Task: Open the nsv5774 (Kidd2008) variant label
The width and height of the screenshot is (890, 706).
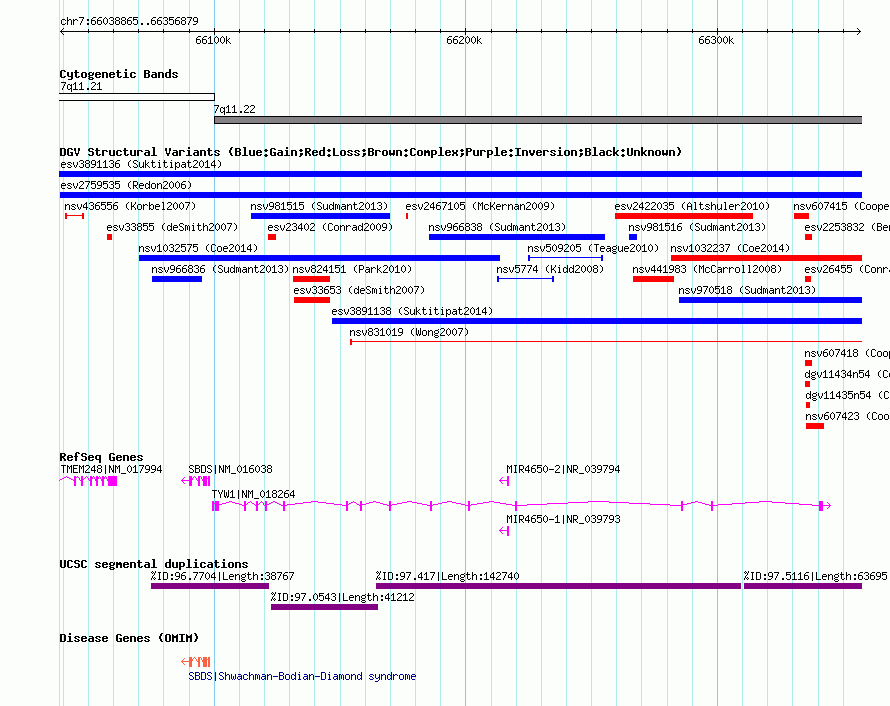Action: tap(550, 269)
